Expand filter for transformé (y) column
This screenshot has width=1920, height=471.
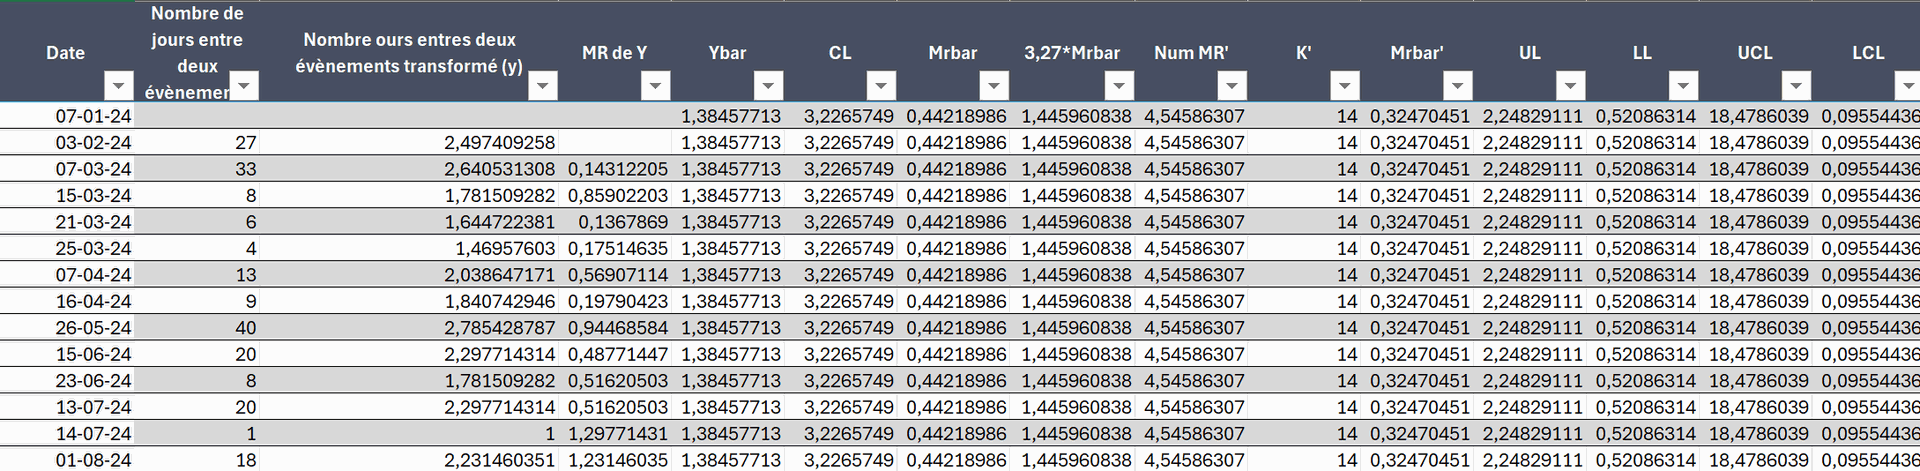pos(542,86)
